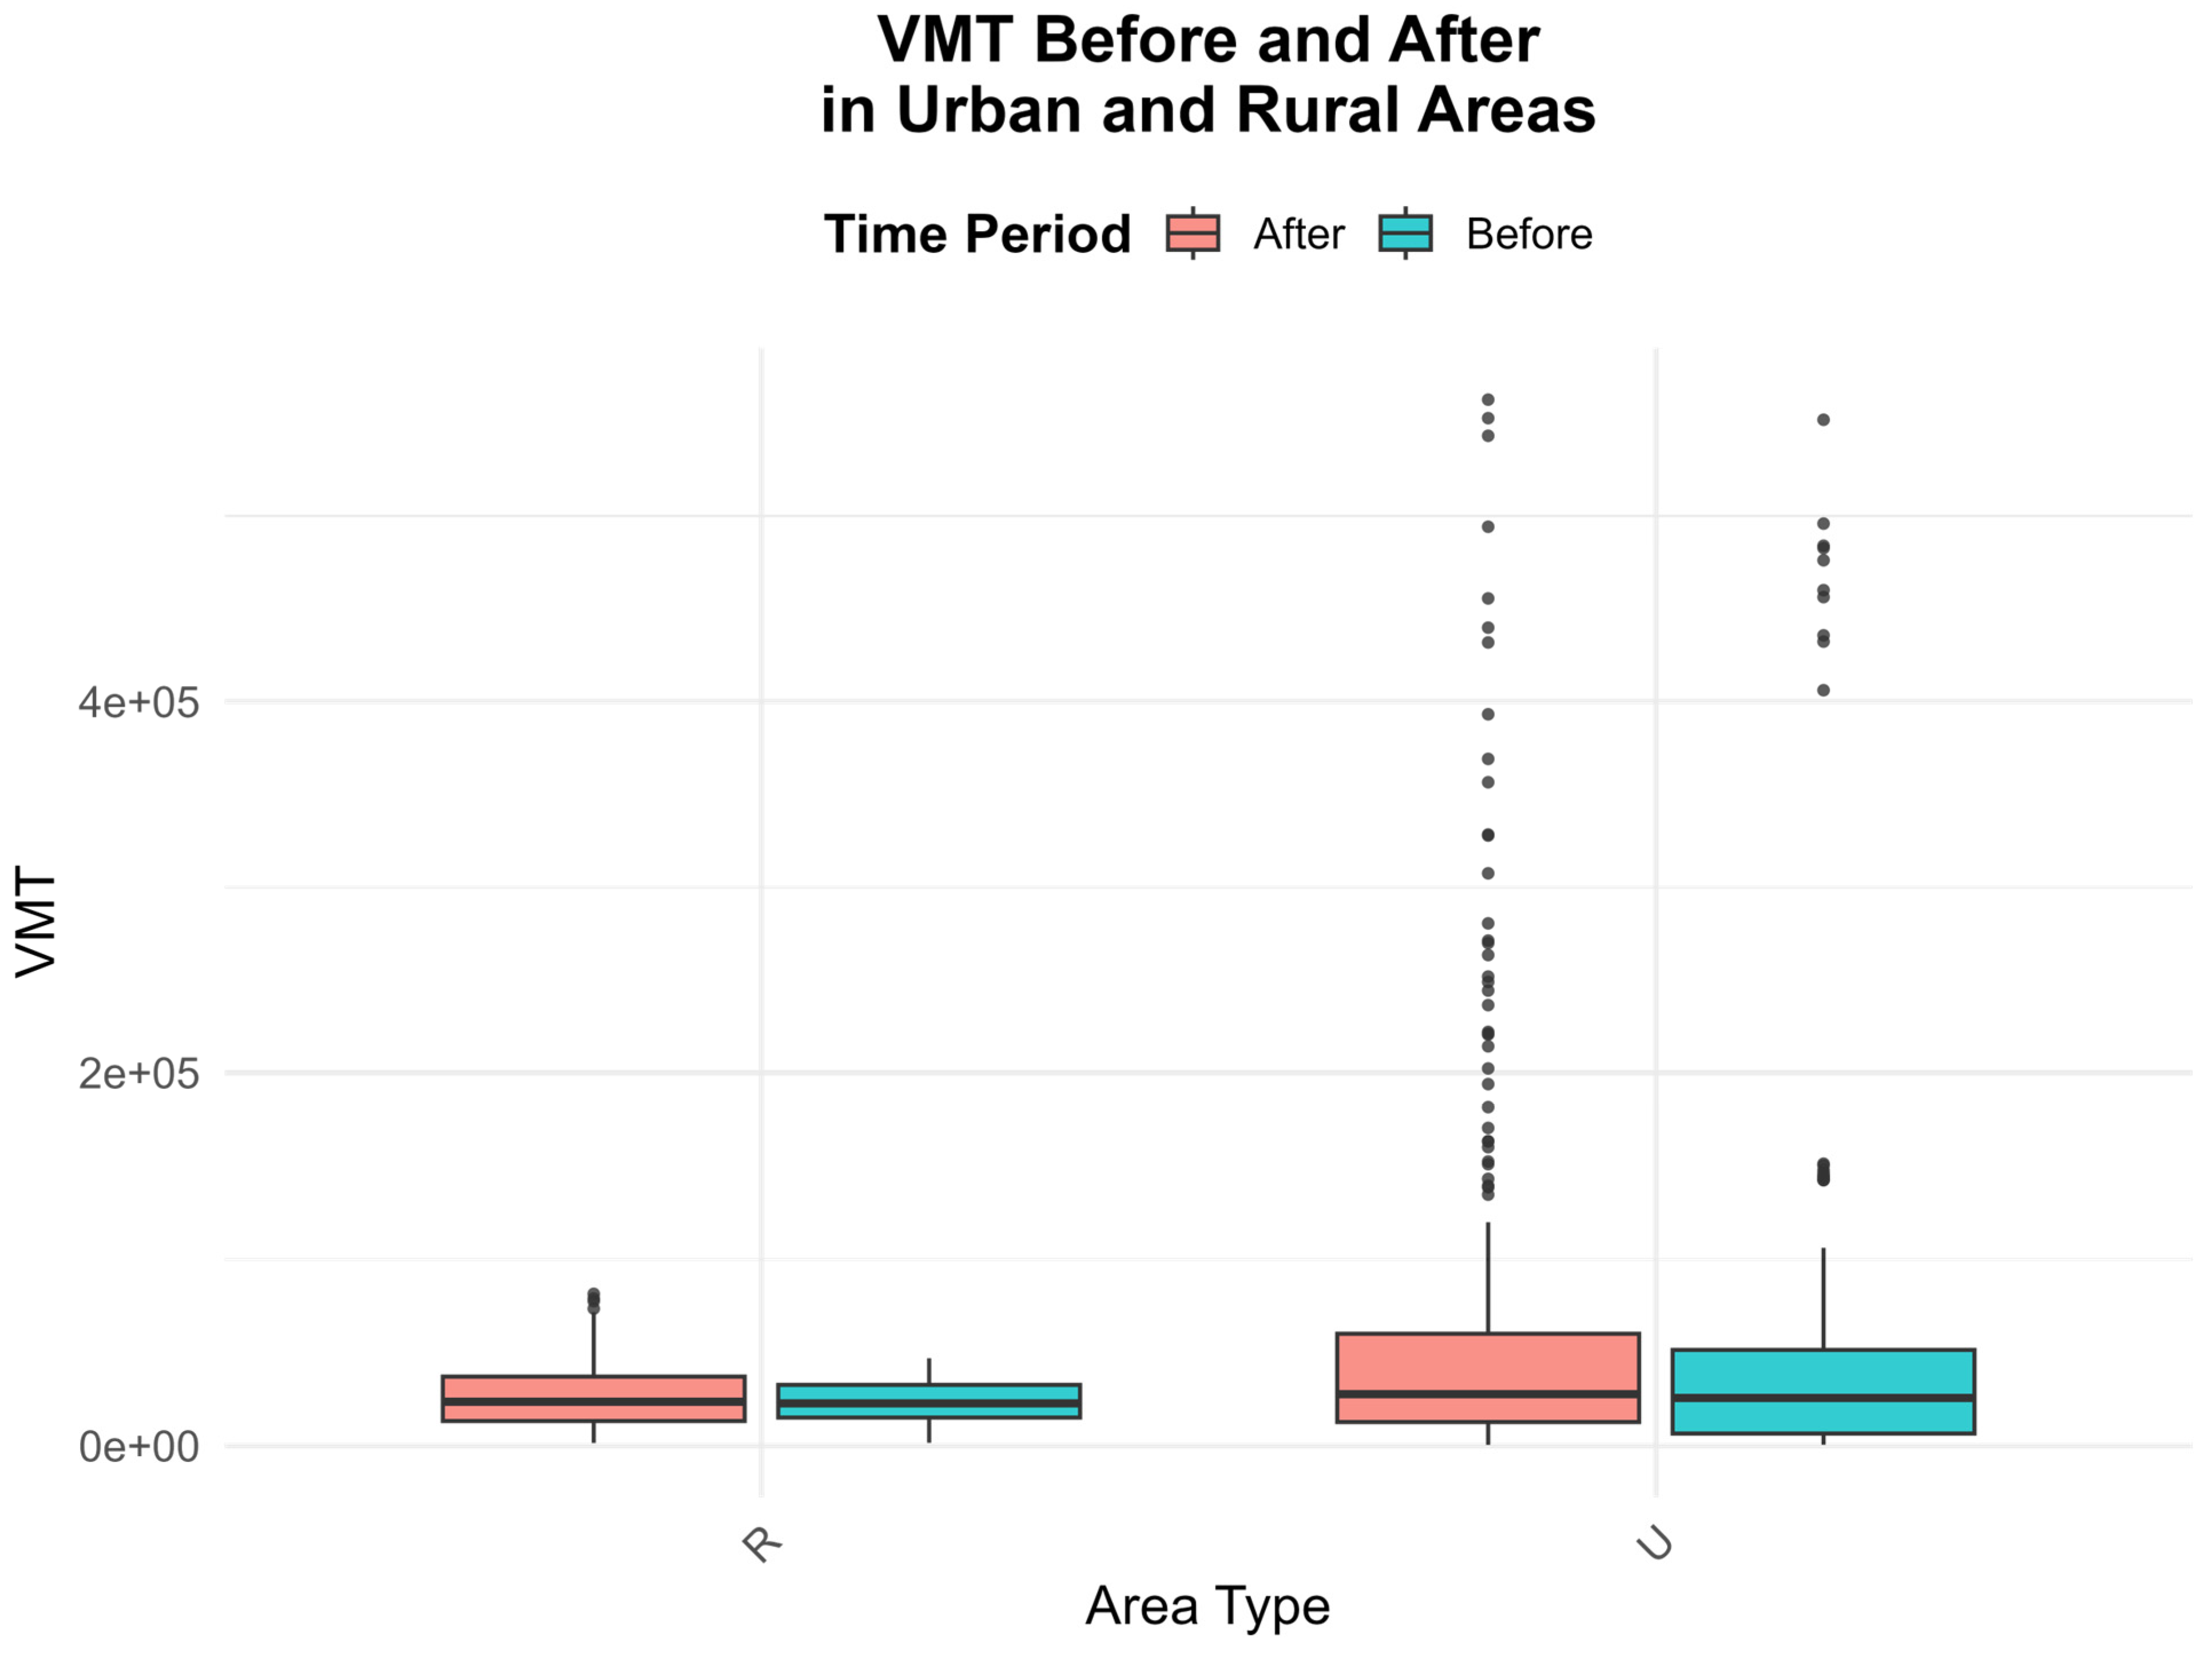Click the chart title "VMT Before and After"

tap(1208, 42)
